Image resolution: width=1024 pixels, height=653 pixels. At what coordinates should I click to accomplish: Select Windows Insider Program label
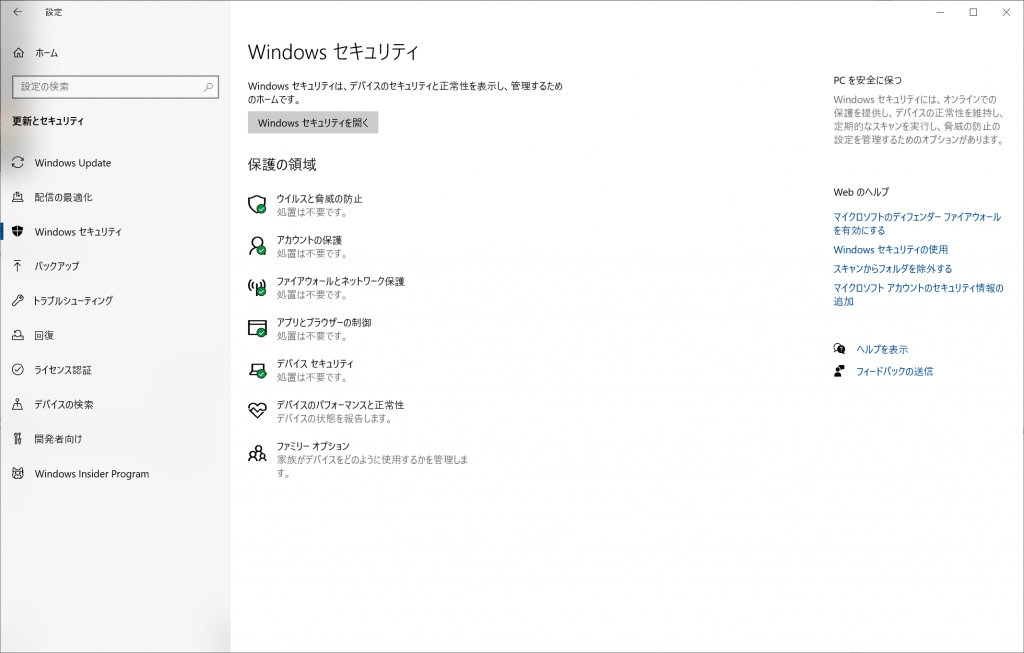91,473
